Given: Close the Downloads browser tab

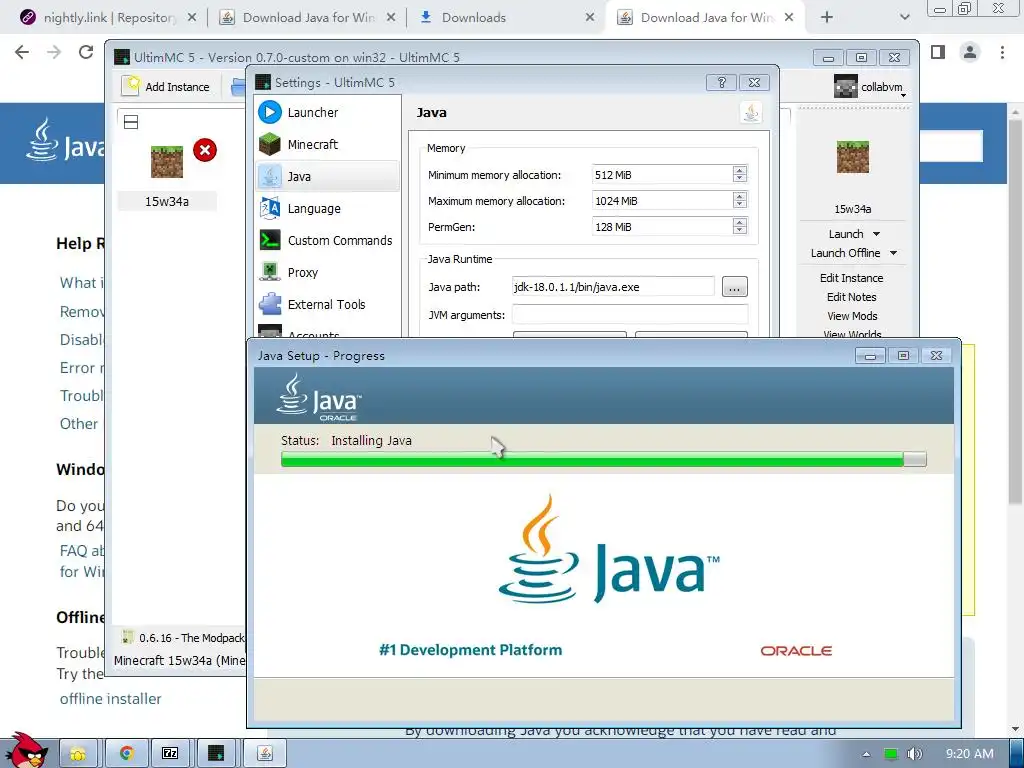Looking at the screenshot, I should click(x=589, y=18).
